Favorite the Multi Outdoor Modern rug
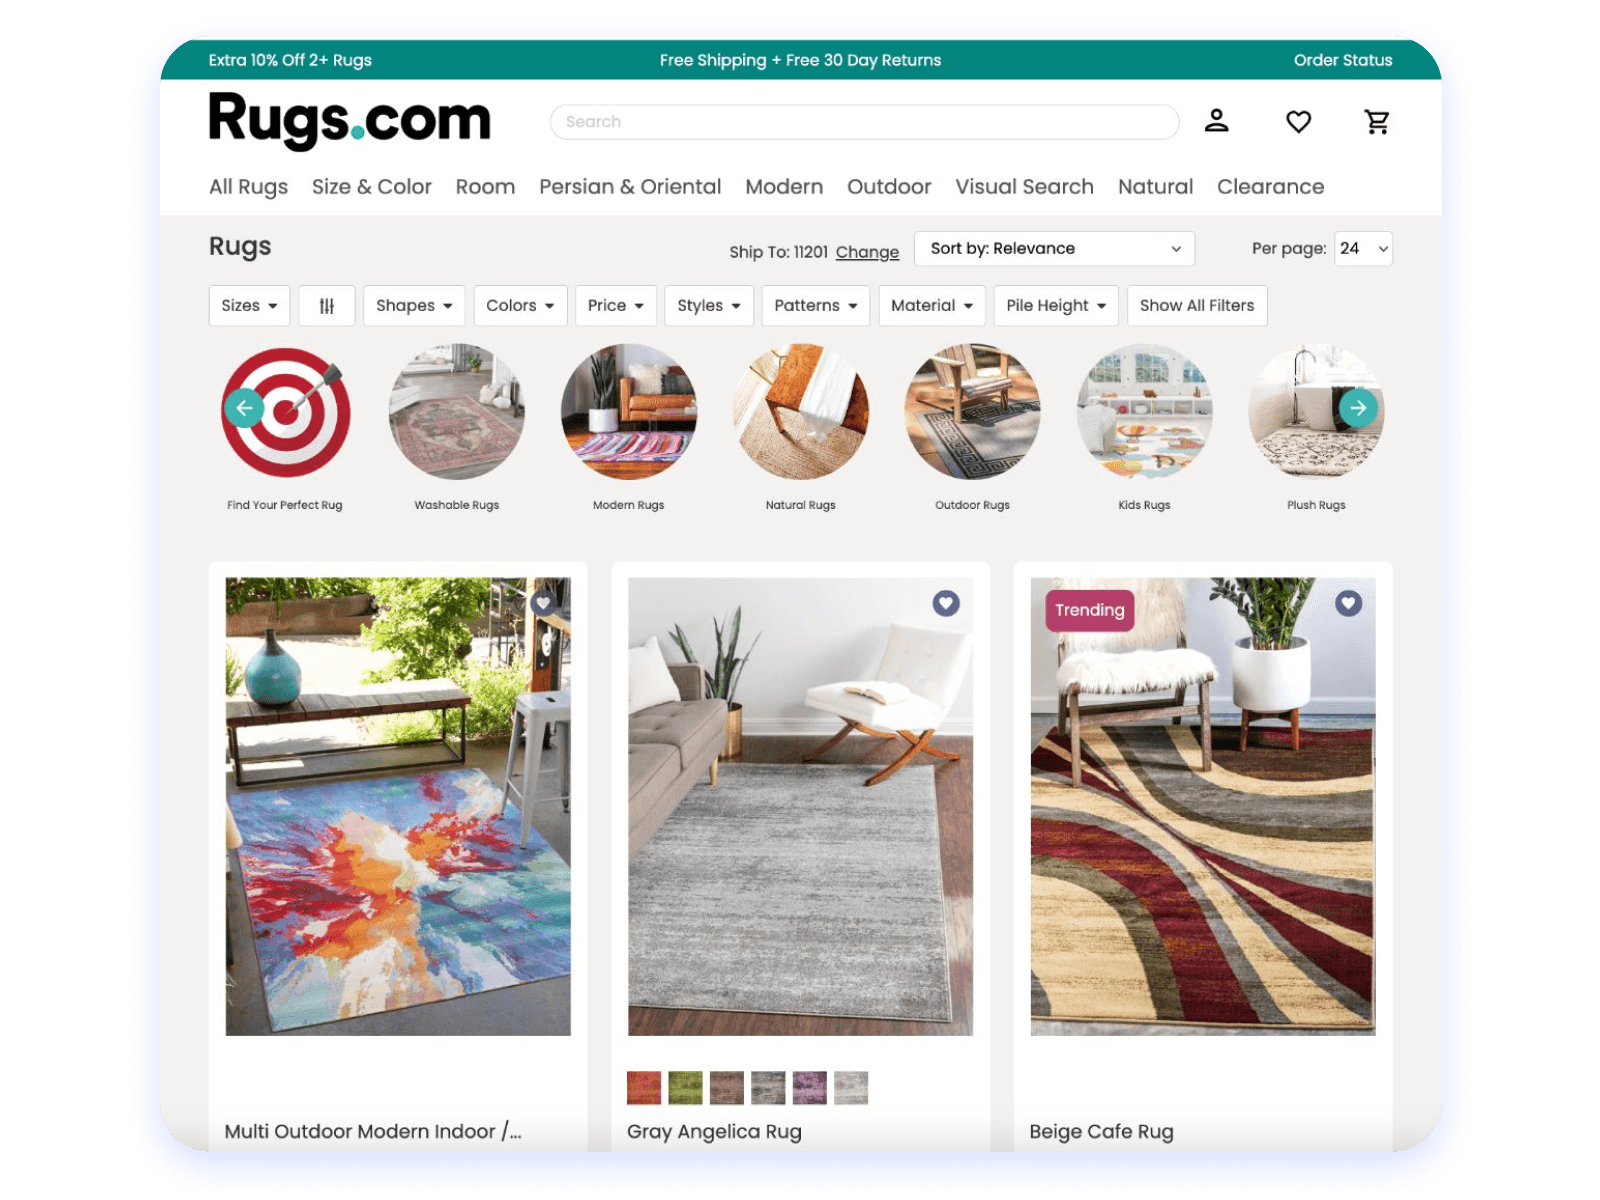 click(545, 603)
